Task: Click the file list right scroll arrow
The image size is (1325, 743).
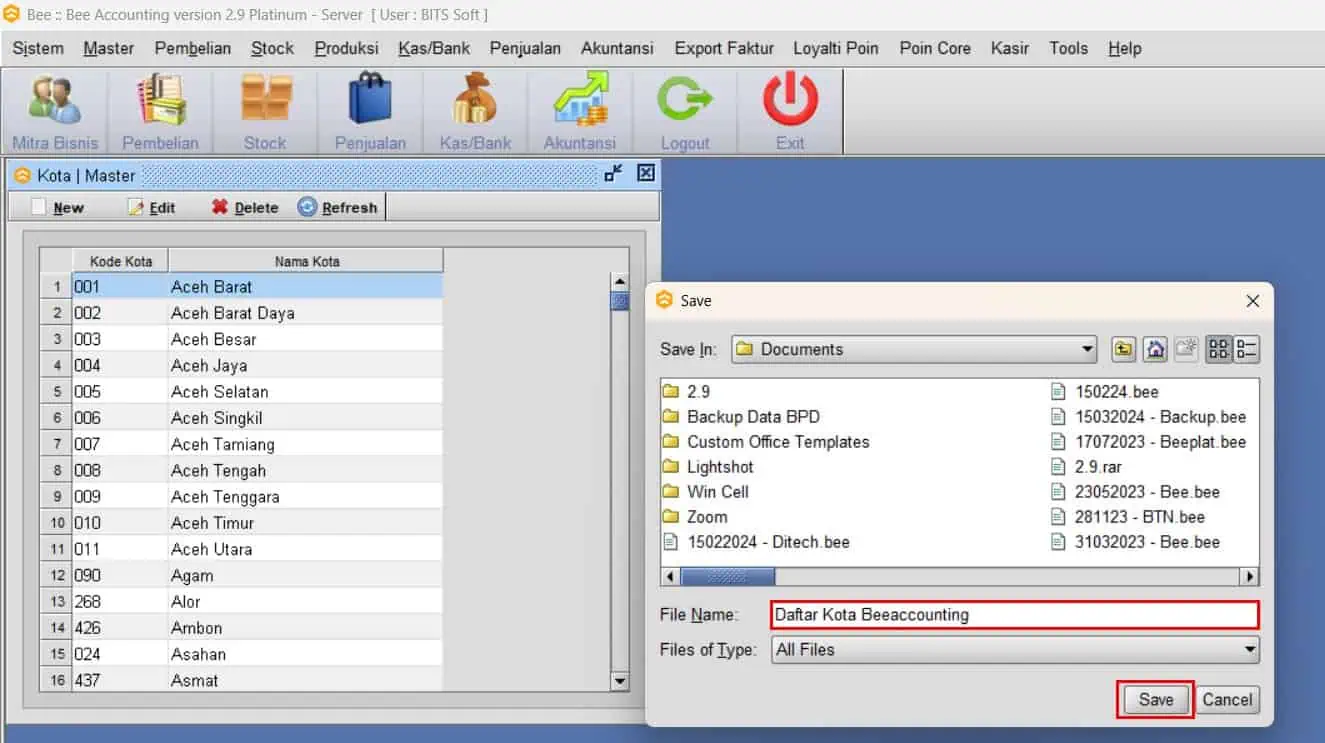Action: pos(1250,577)
